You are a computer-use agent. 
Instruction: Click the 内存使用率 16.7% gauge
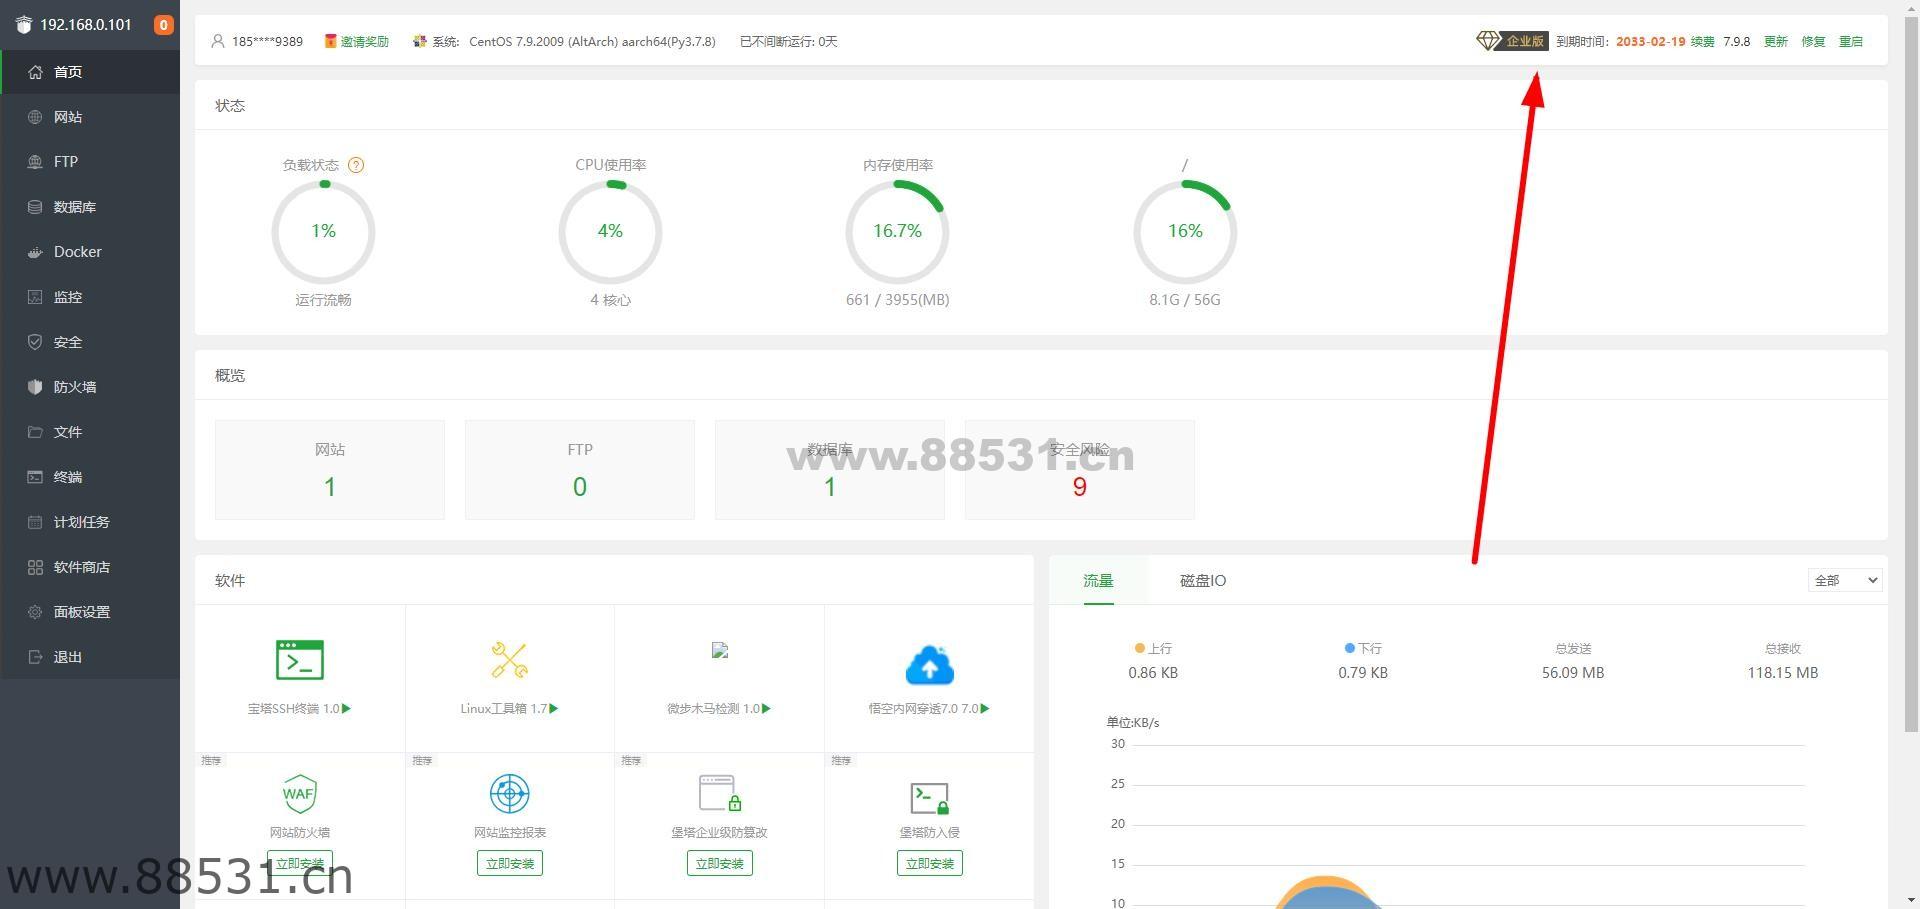(x=897, y=232)
